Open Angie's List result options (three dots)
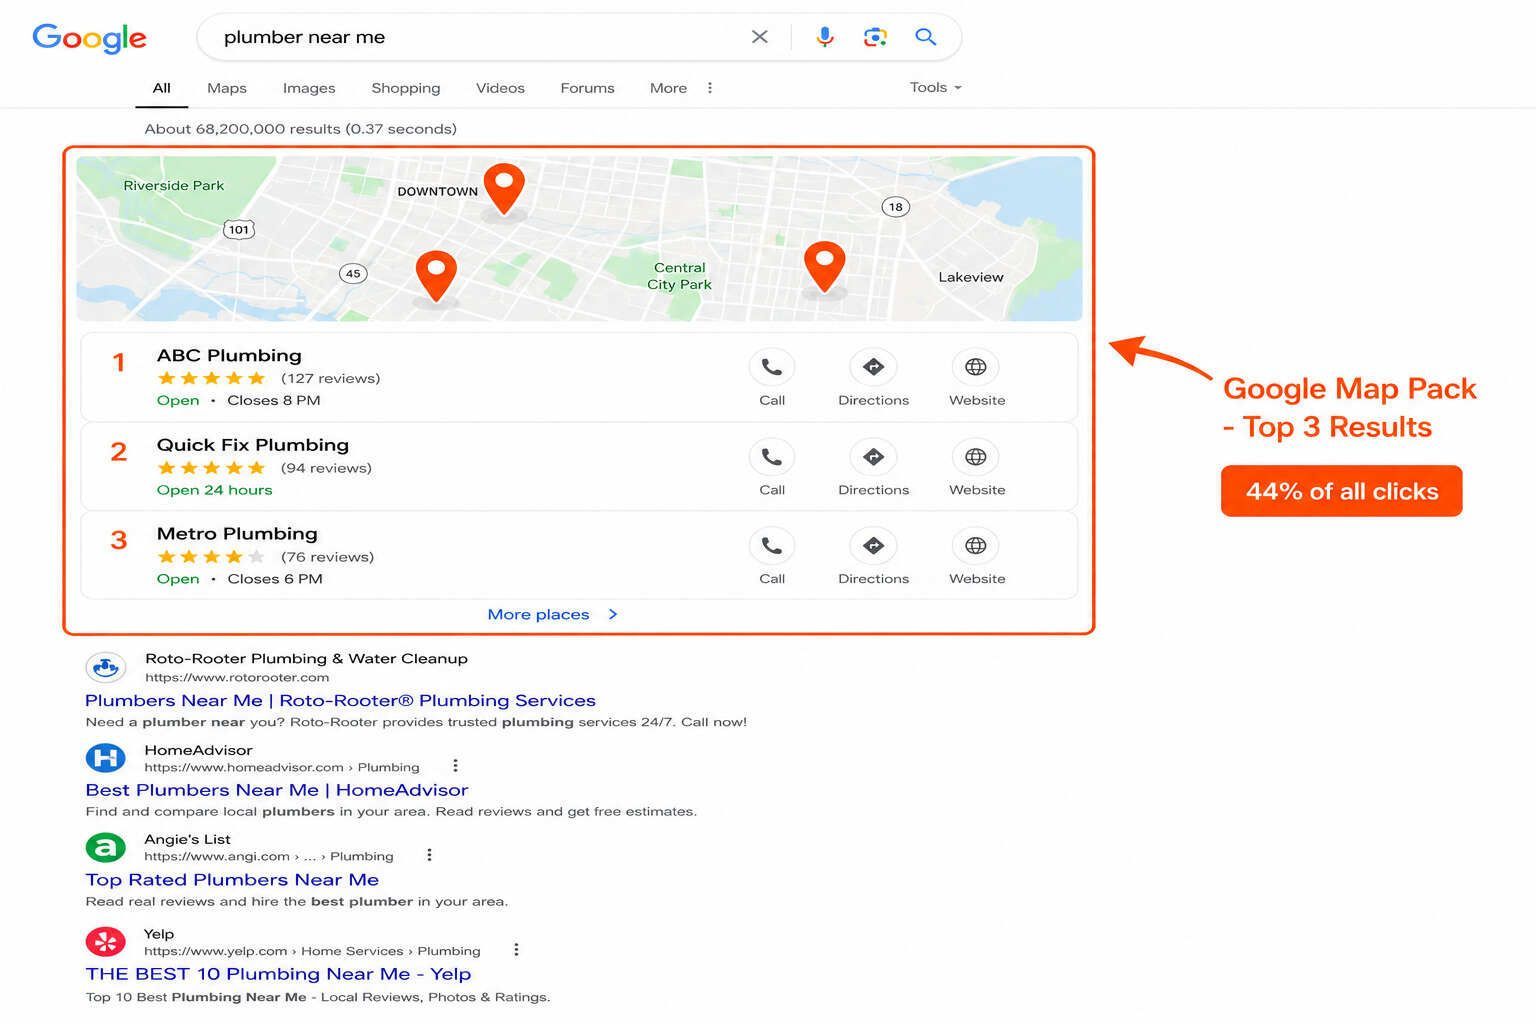The width and height of the screenshot is (1536, 1024). pyautogui.click(x=429, y=855)
